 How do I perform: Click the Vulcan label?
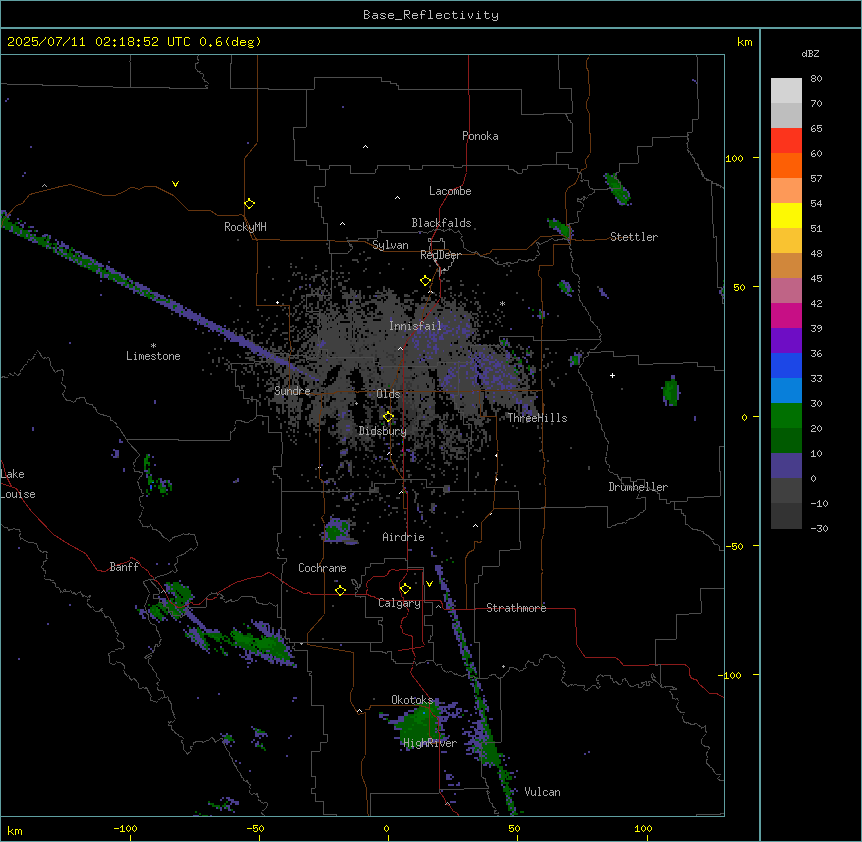543,792
